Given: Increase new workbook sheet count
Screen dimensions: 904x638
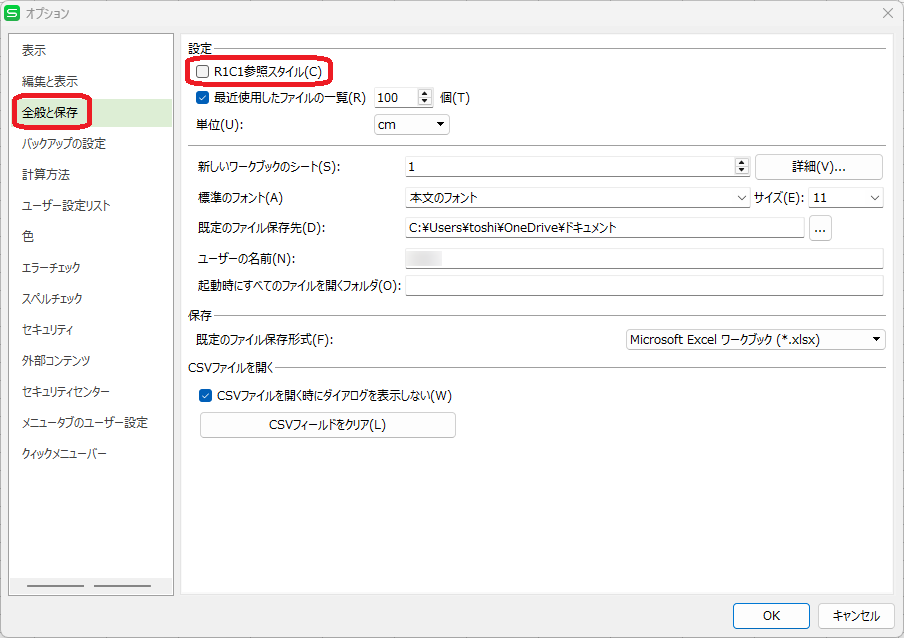Looking at the screenshot, I should click(742, 163).
